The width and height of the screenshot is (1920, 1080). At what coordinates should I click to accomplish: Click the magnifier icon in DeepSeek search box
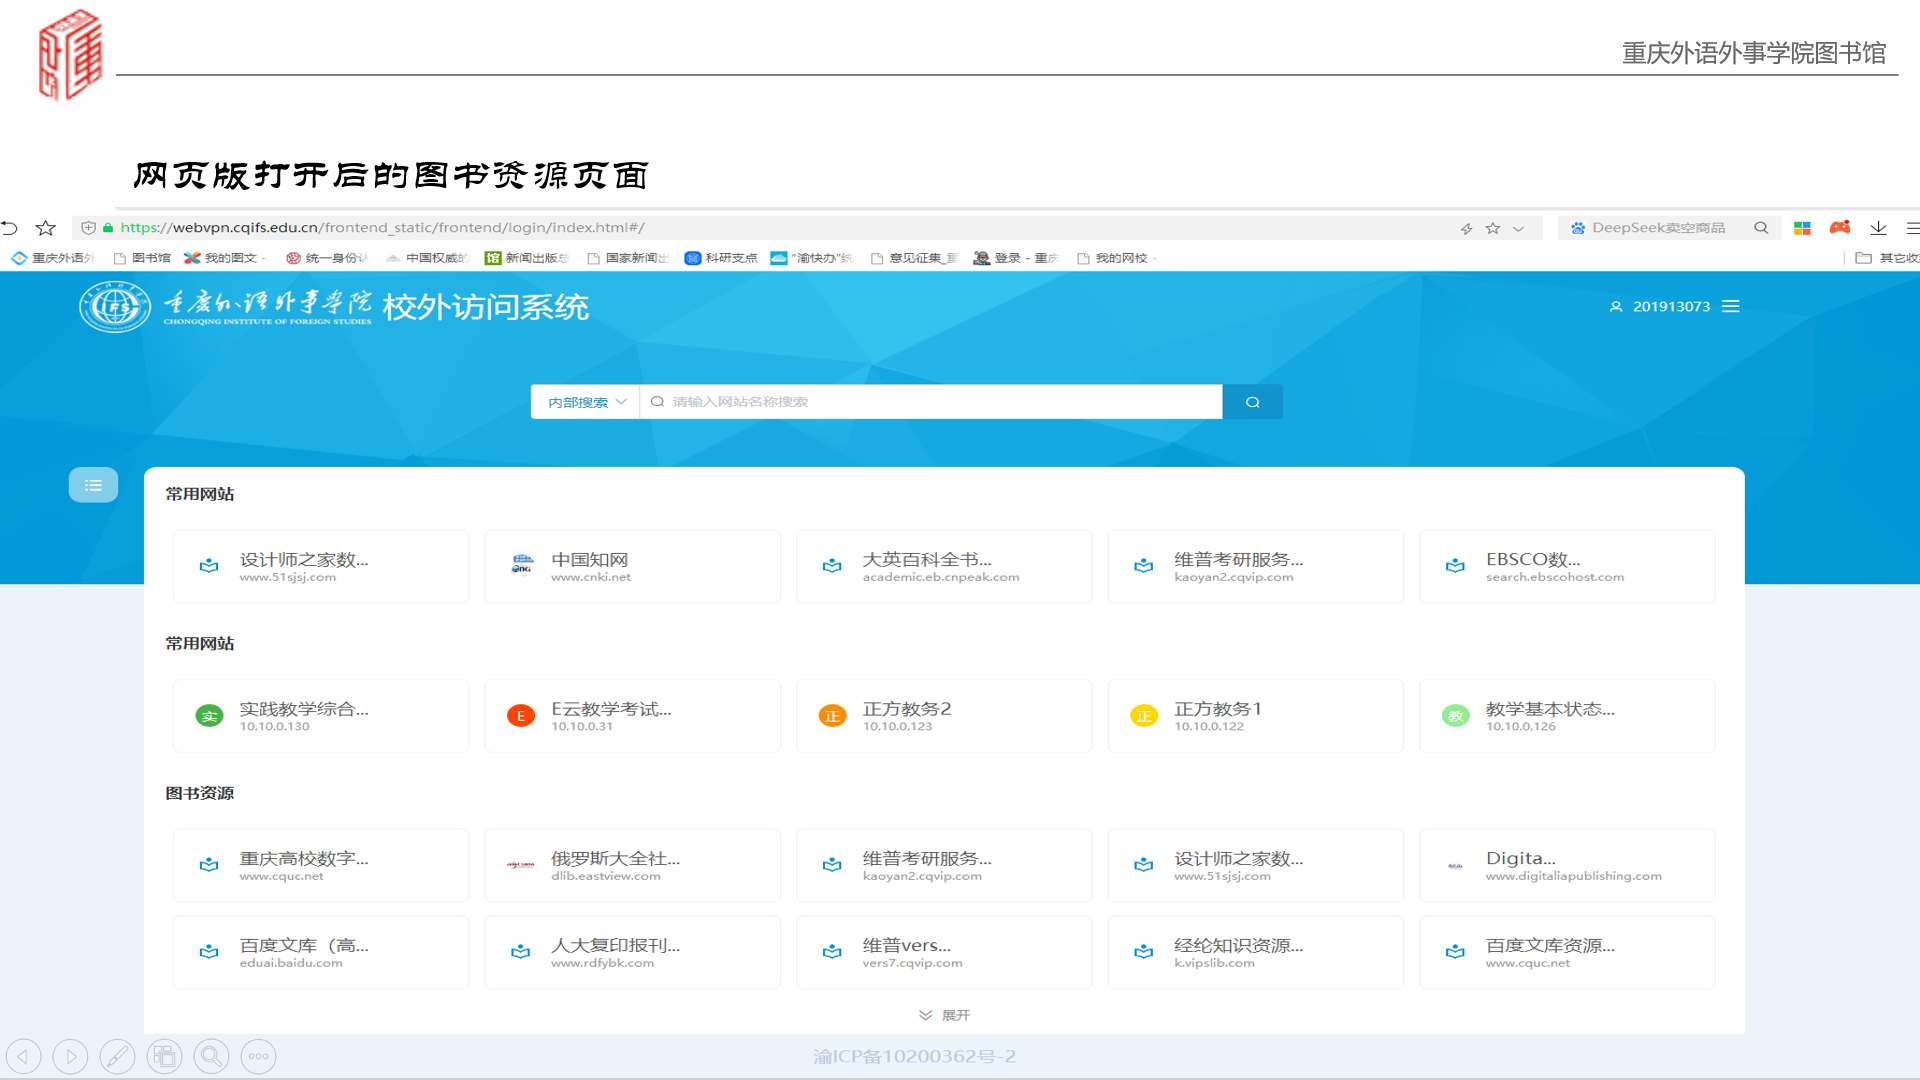(x=1761, y=228)
